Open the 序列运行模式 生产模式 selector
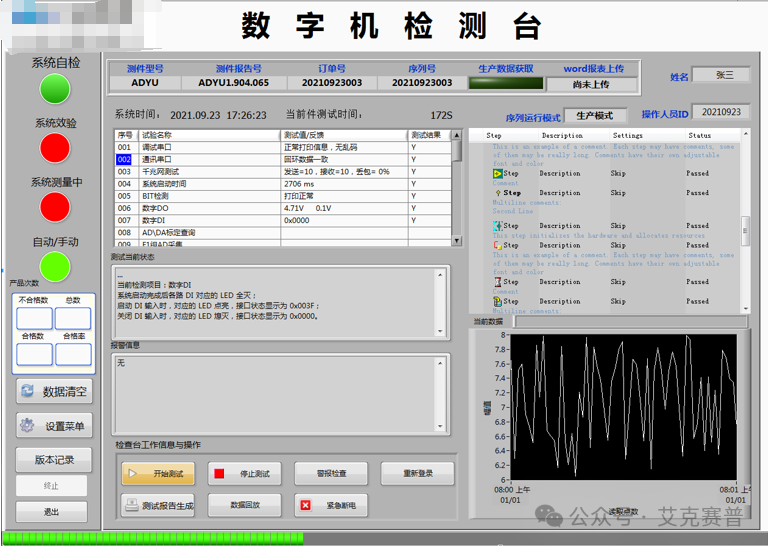The image size is (768, 547). tap(595, 116)
